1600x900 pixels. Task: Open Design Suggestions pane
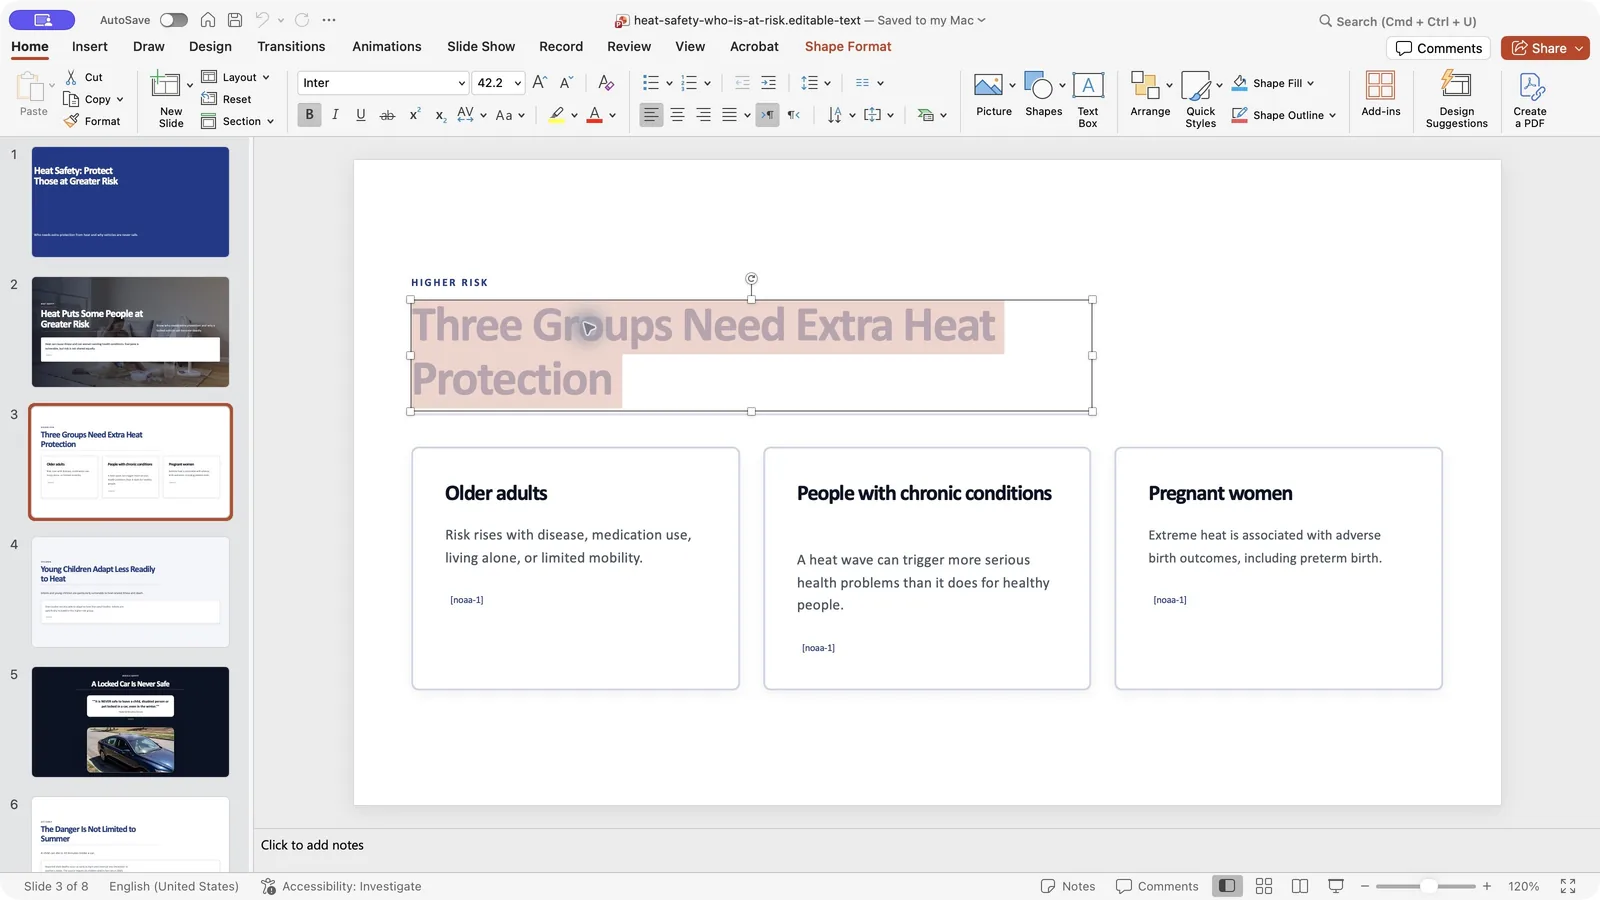click(x=1456, y=99)
